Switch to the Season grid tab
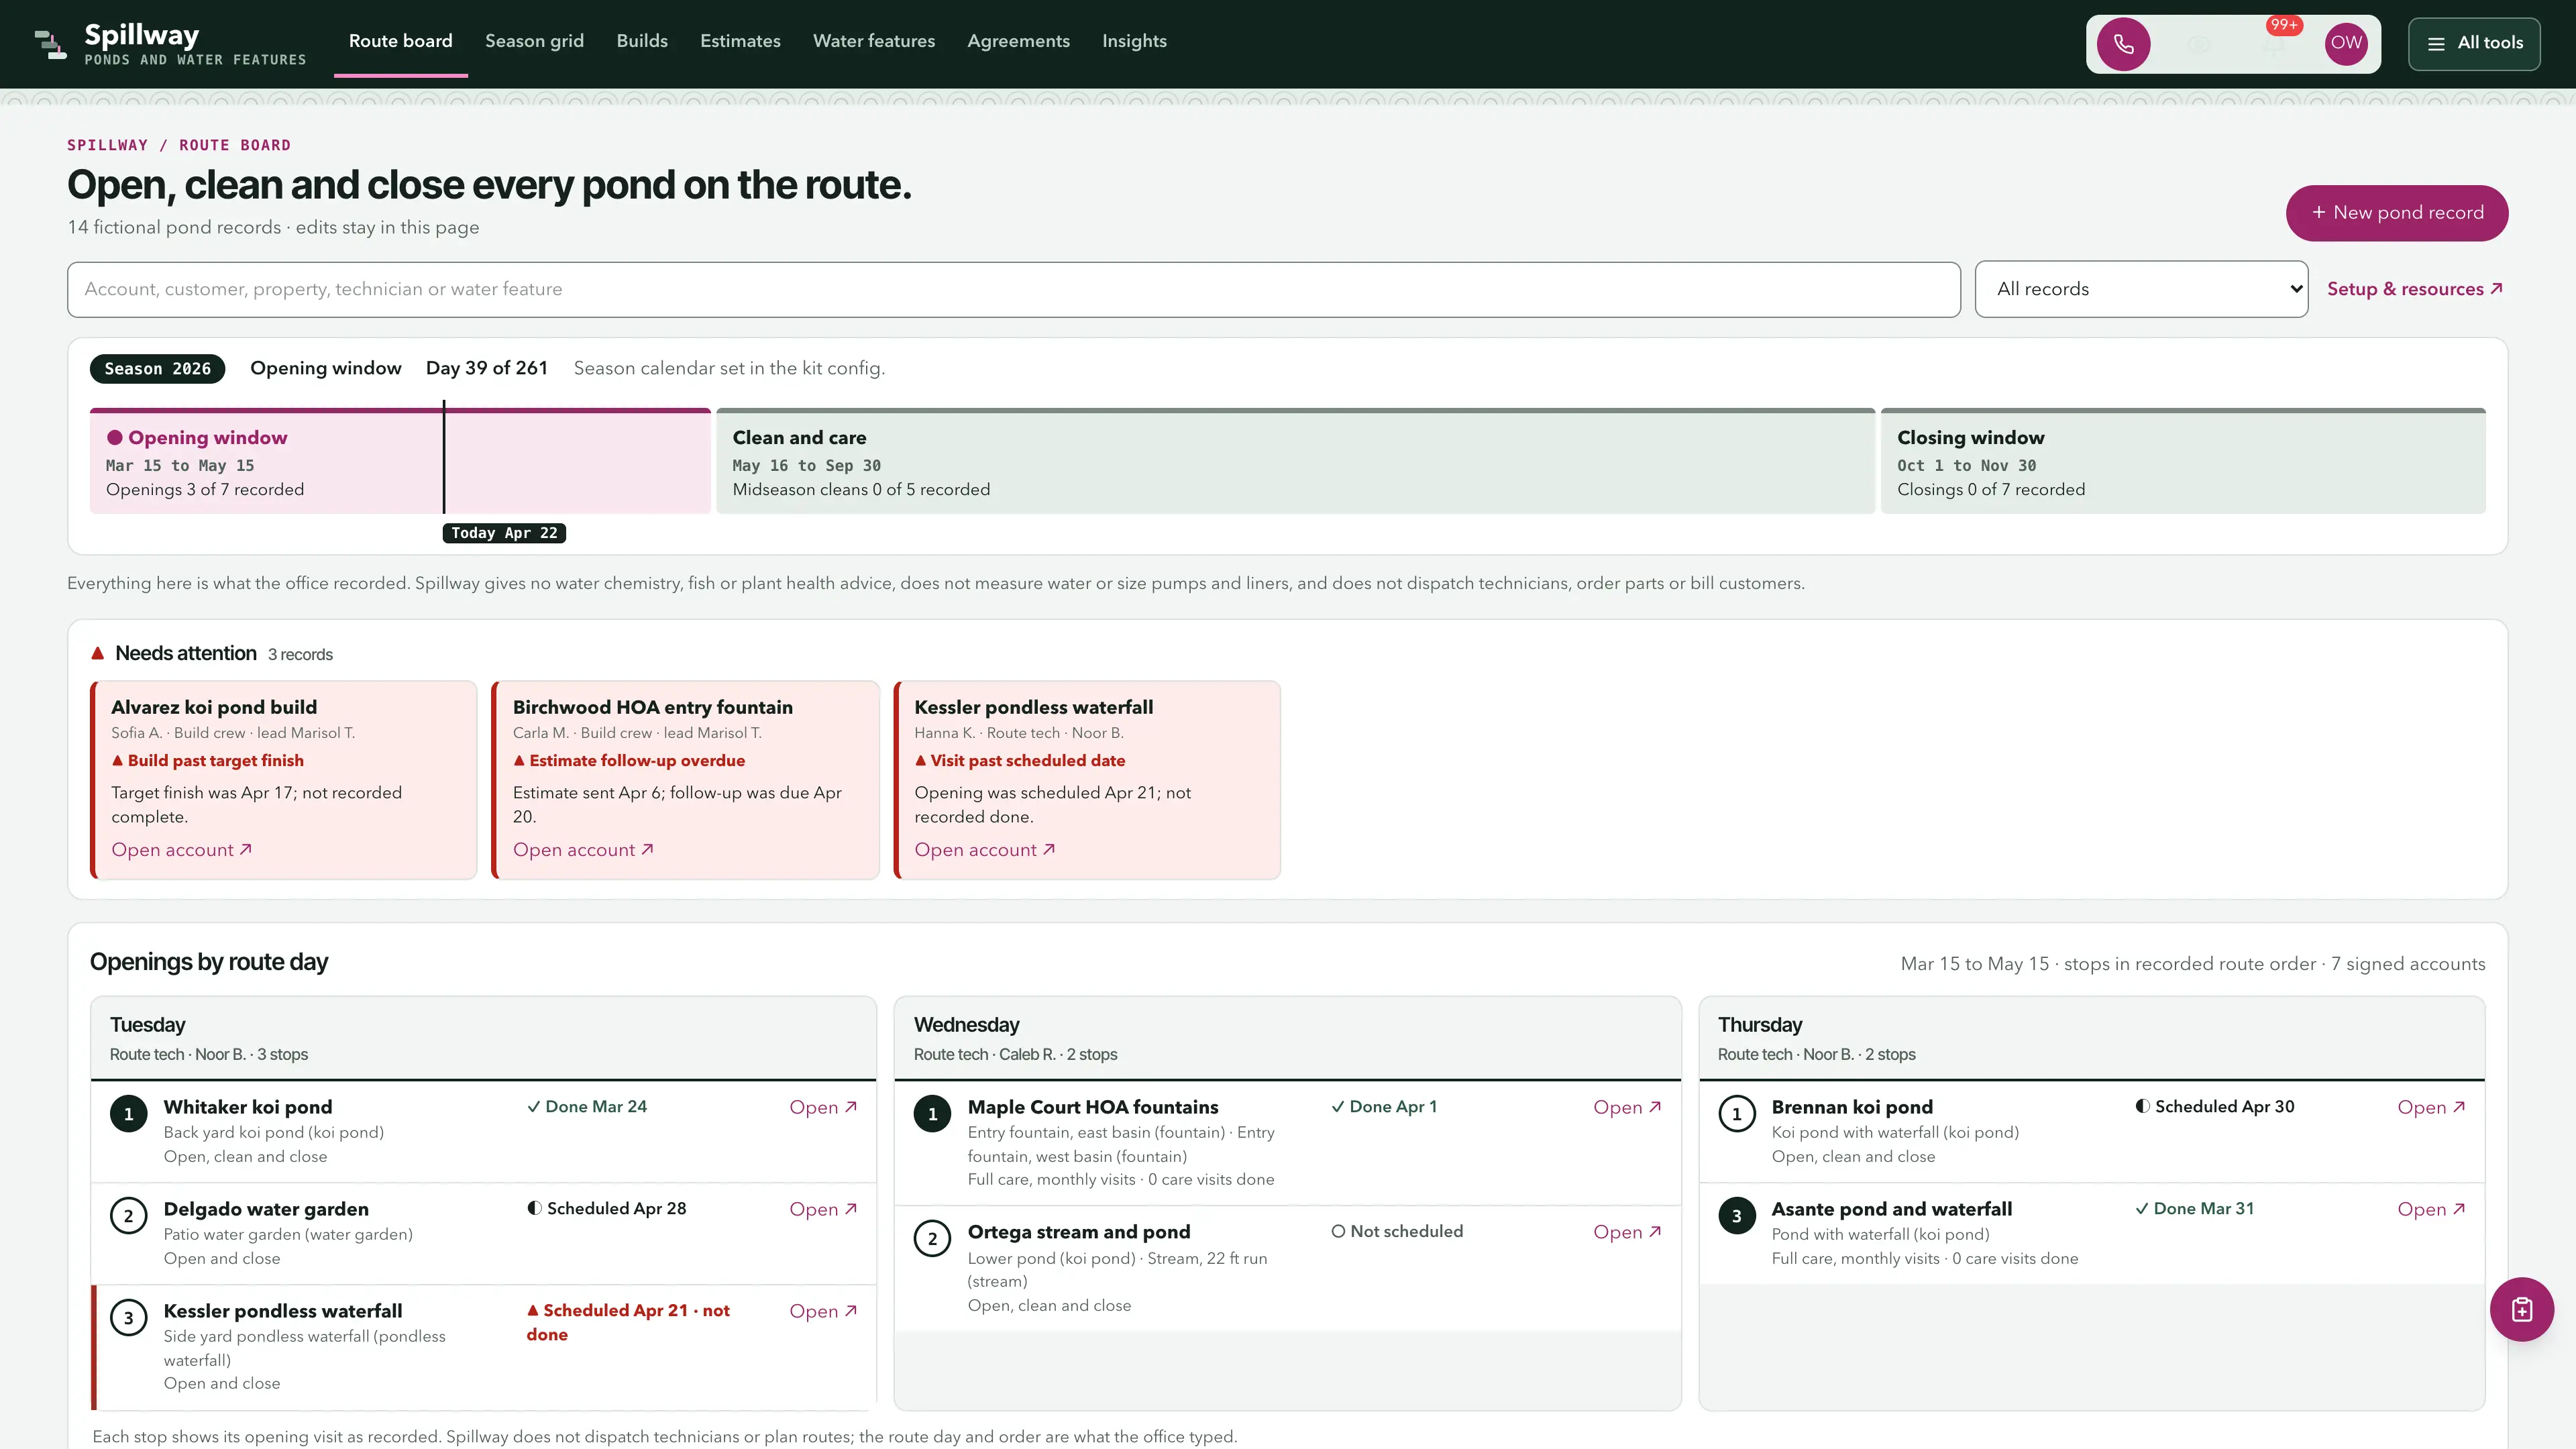 (x=534, y=41)
